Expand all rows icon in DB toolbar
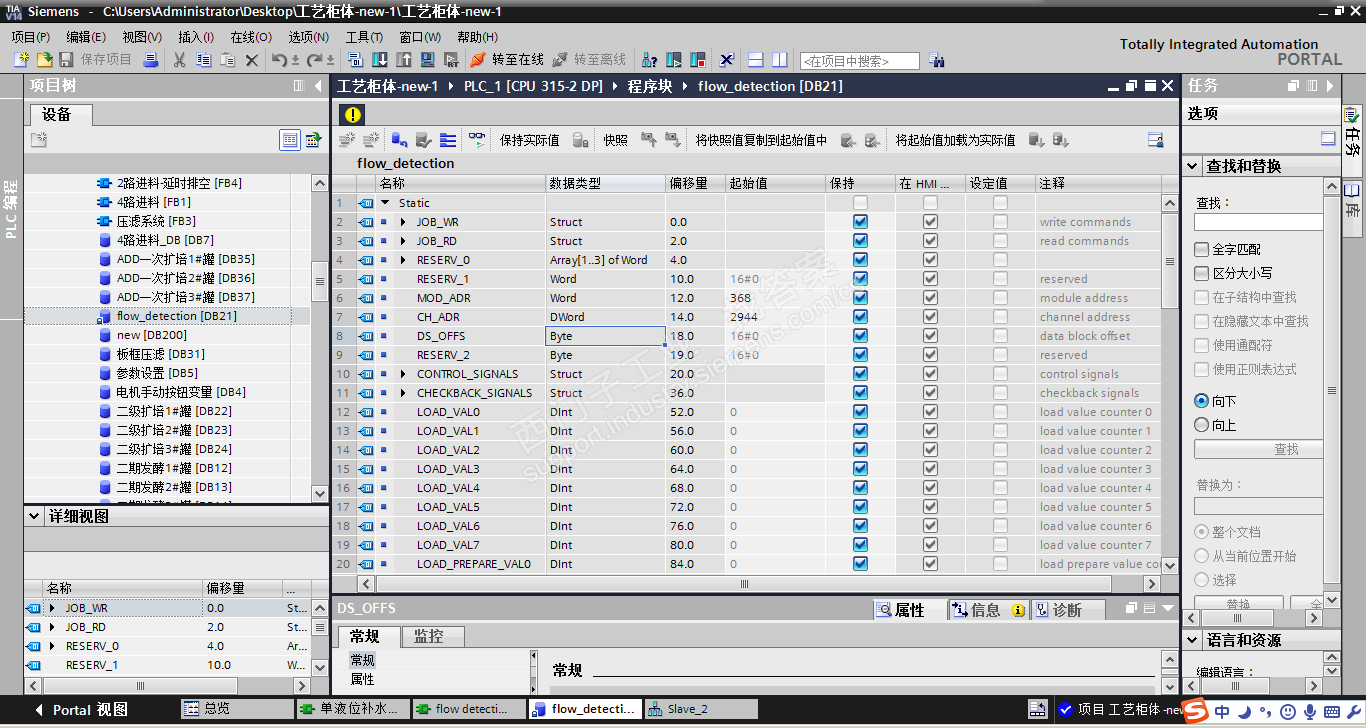This screenshot has height=728, width=1366. tap(448, 140)
